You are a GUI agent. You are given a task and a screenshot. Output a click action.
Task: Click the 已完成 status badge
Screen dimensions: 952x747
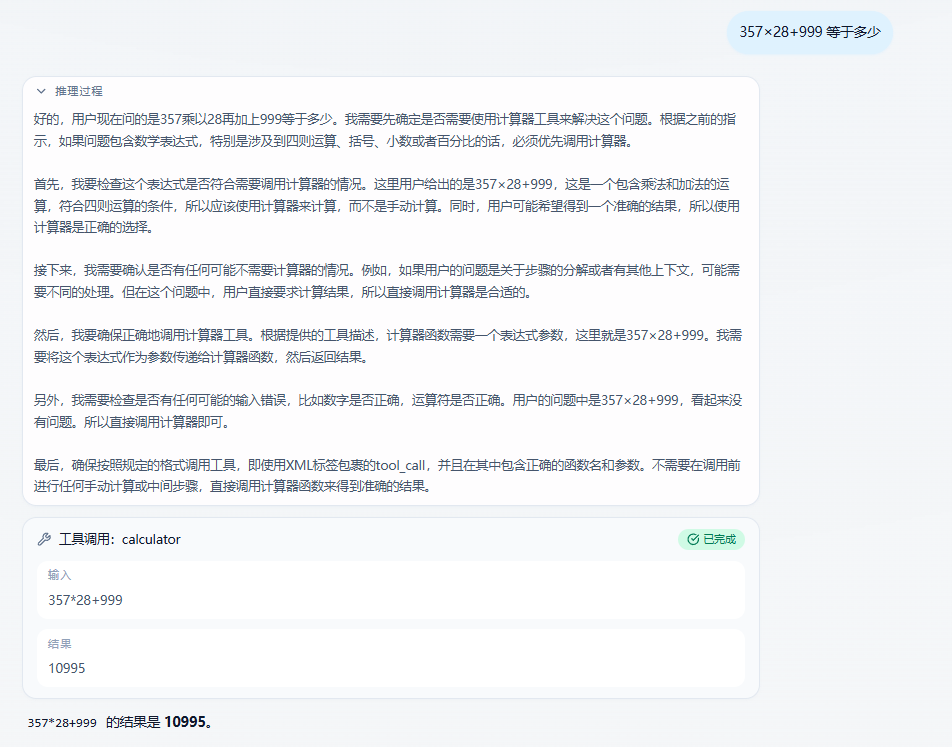pos(711,539)
